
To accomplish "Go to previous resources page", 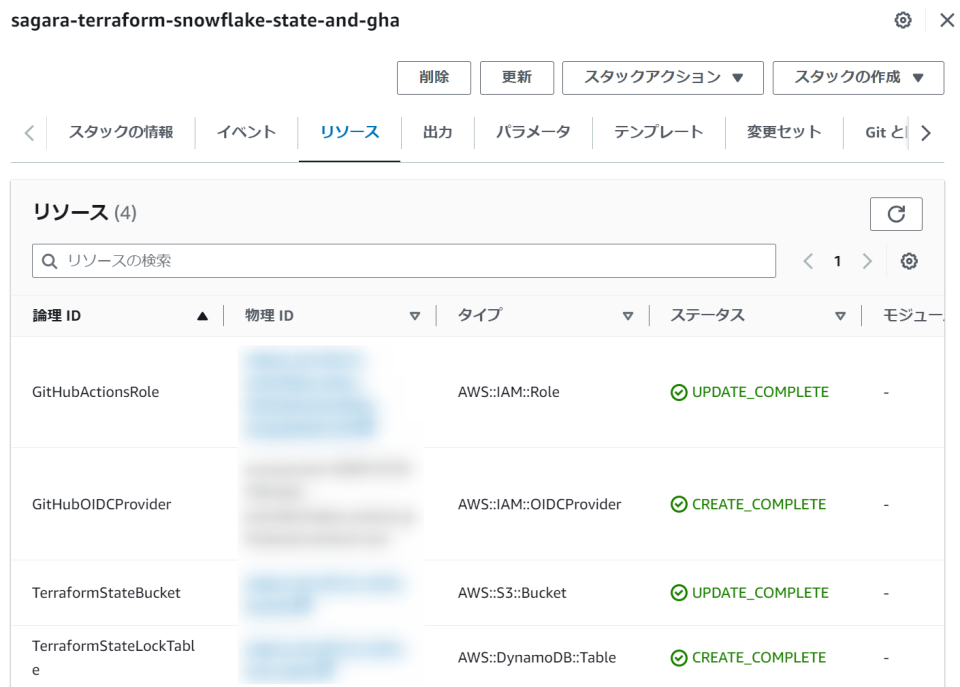I will click(809, 261).
